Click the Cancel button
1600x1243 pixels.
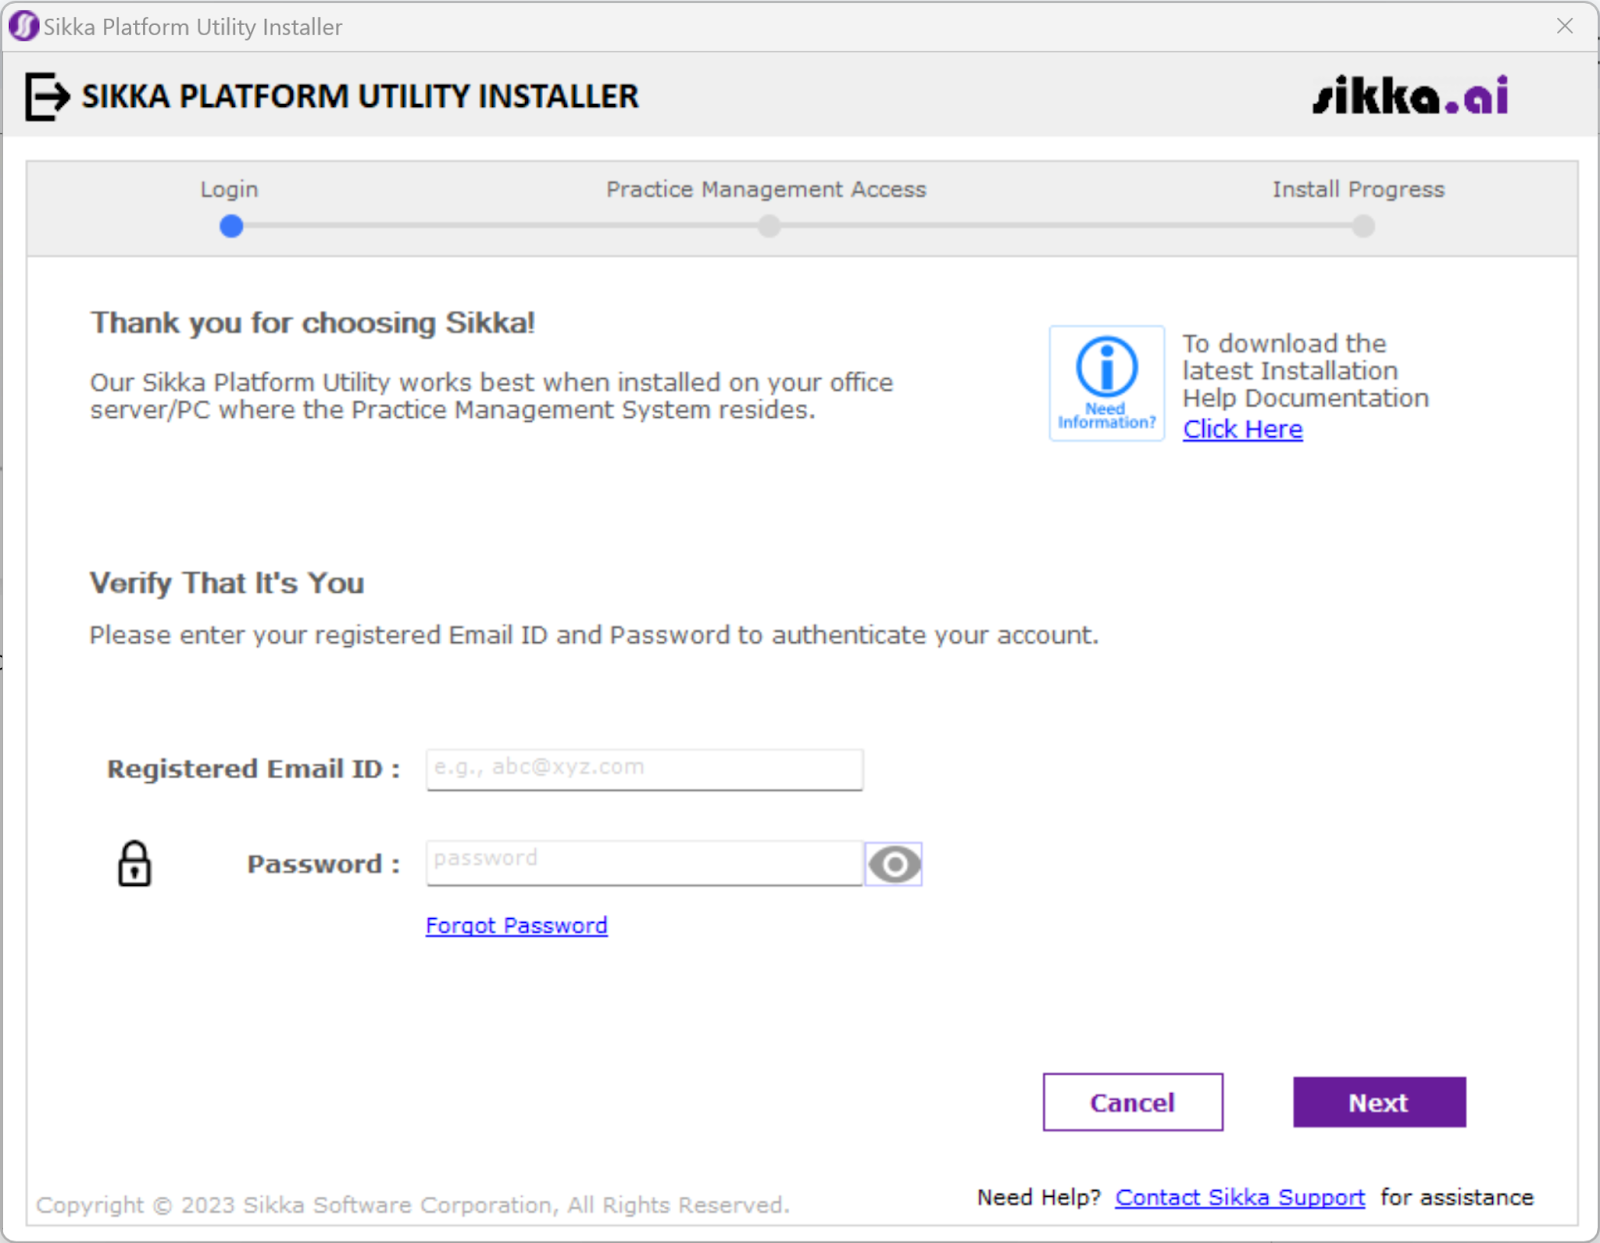click(1133, 1102)
